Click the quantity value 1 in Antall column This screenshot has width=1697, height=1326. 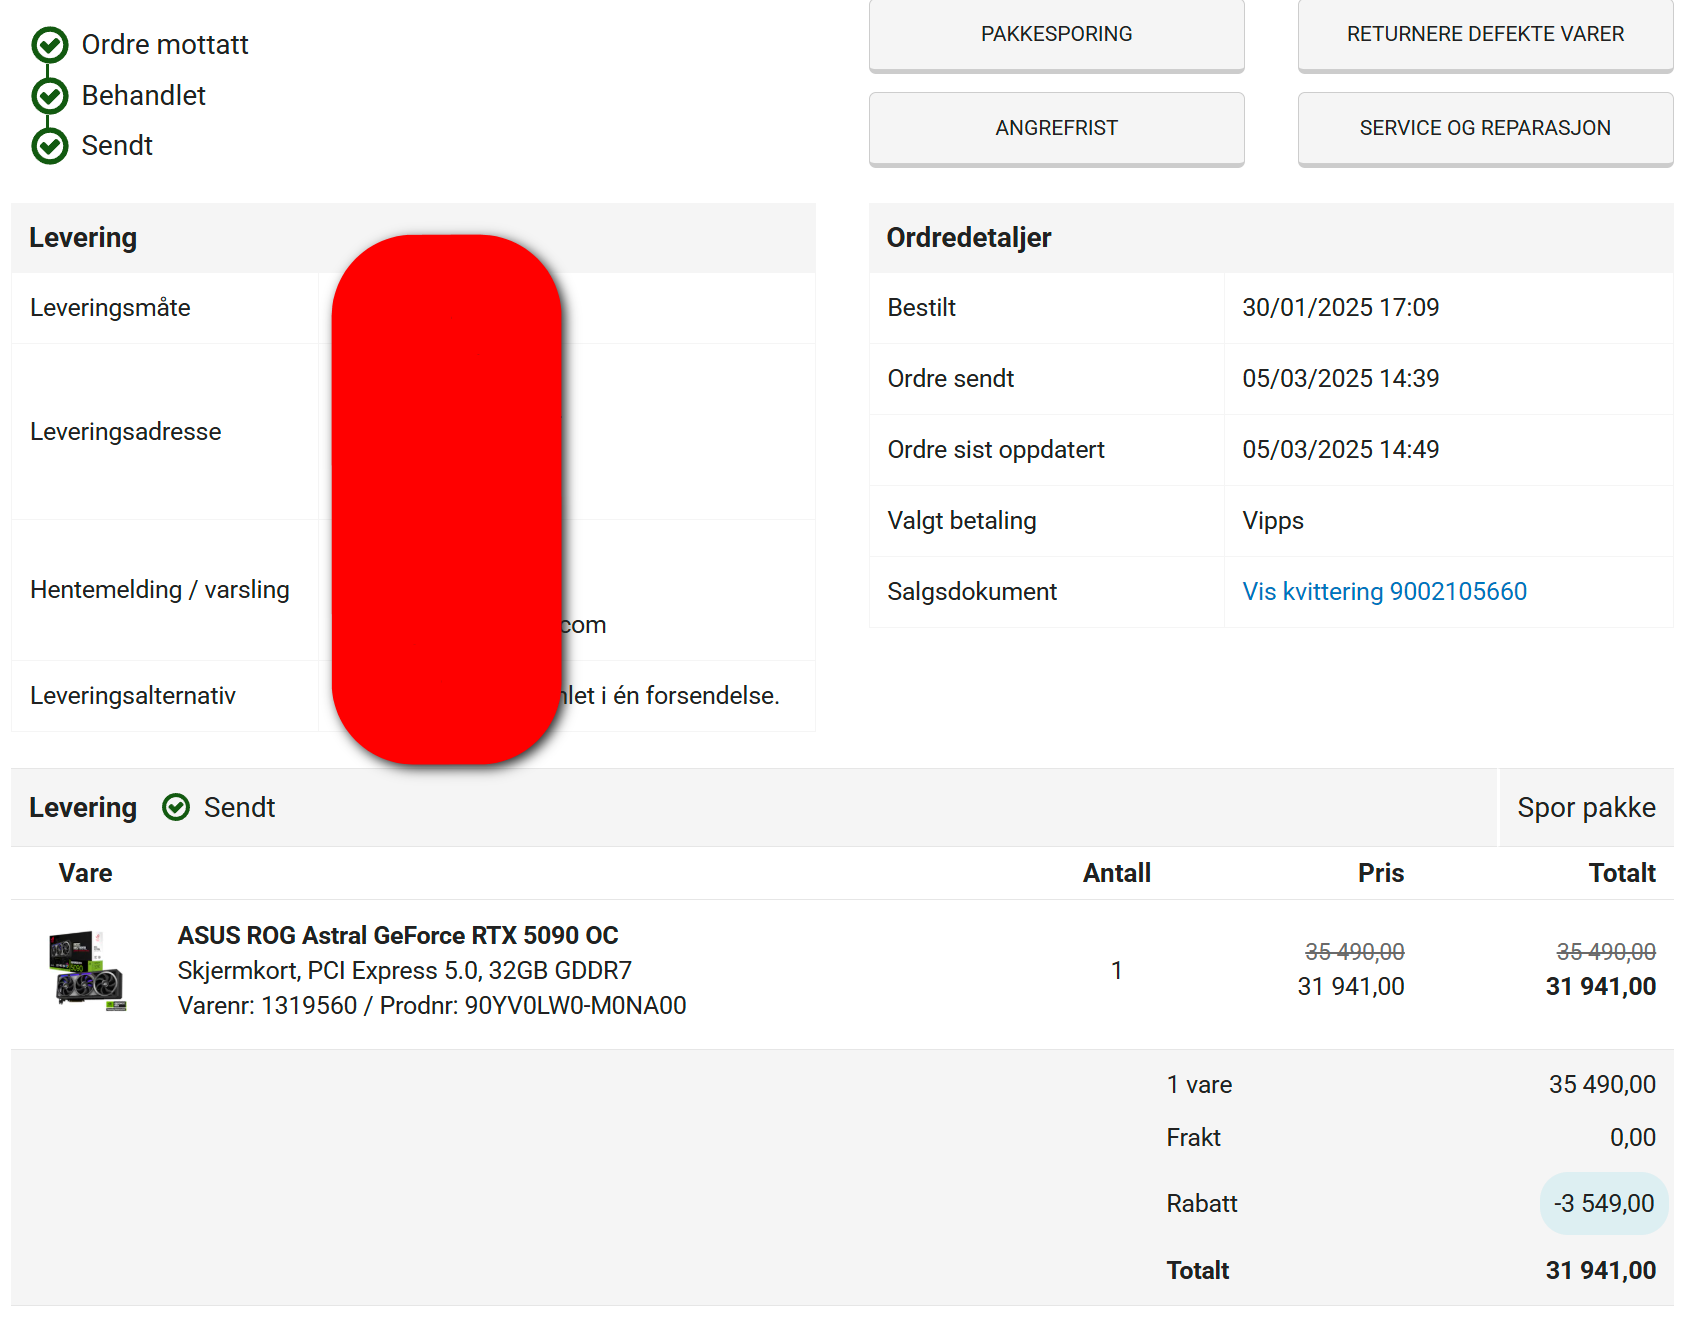click(x=1116, y=971)
